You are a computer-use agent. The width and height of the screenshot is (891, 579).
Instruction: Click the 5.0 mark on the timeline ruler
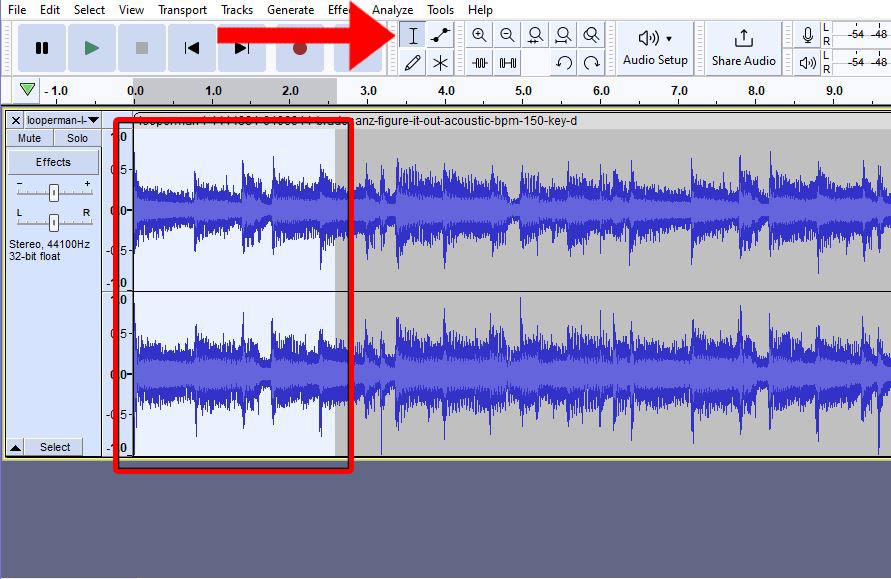pos(523,91)
